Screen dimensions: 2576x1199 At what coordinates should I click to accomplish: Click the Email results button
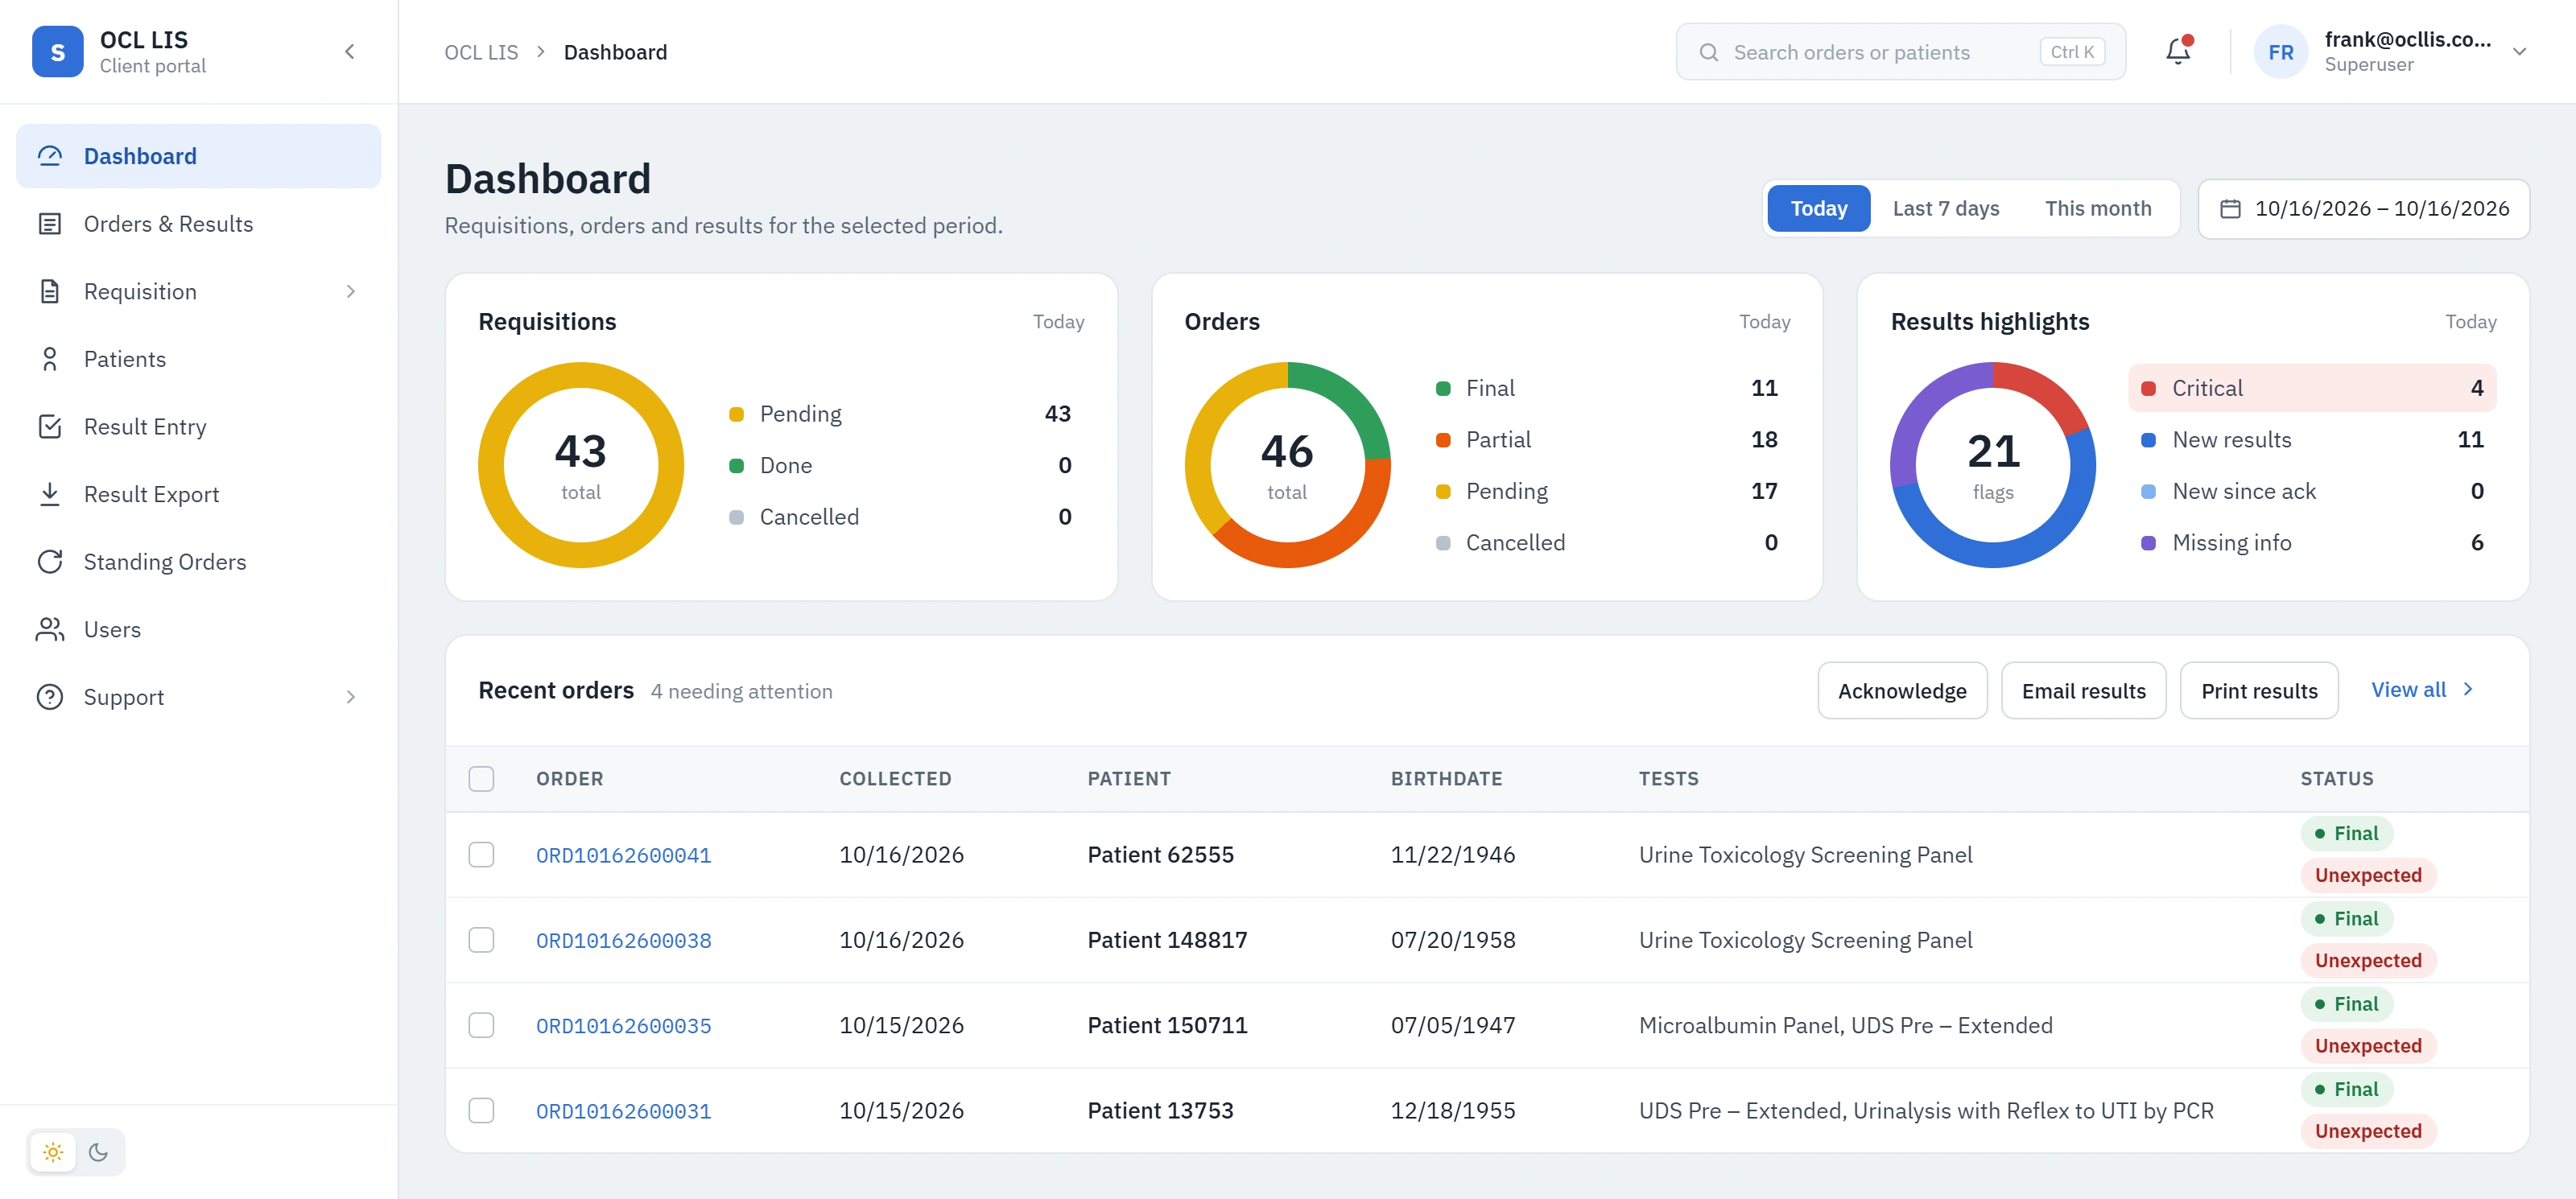point(2083,691)
